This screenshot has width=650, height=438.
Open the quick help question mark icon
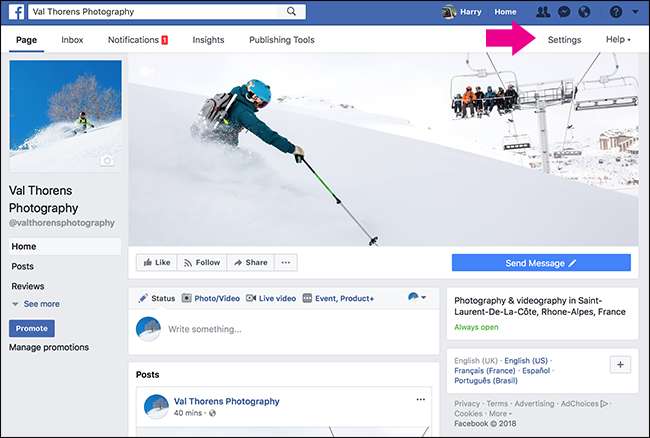[x=616, y=12]
